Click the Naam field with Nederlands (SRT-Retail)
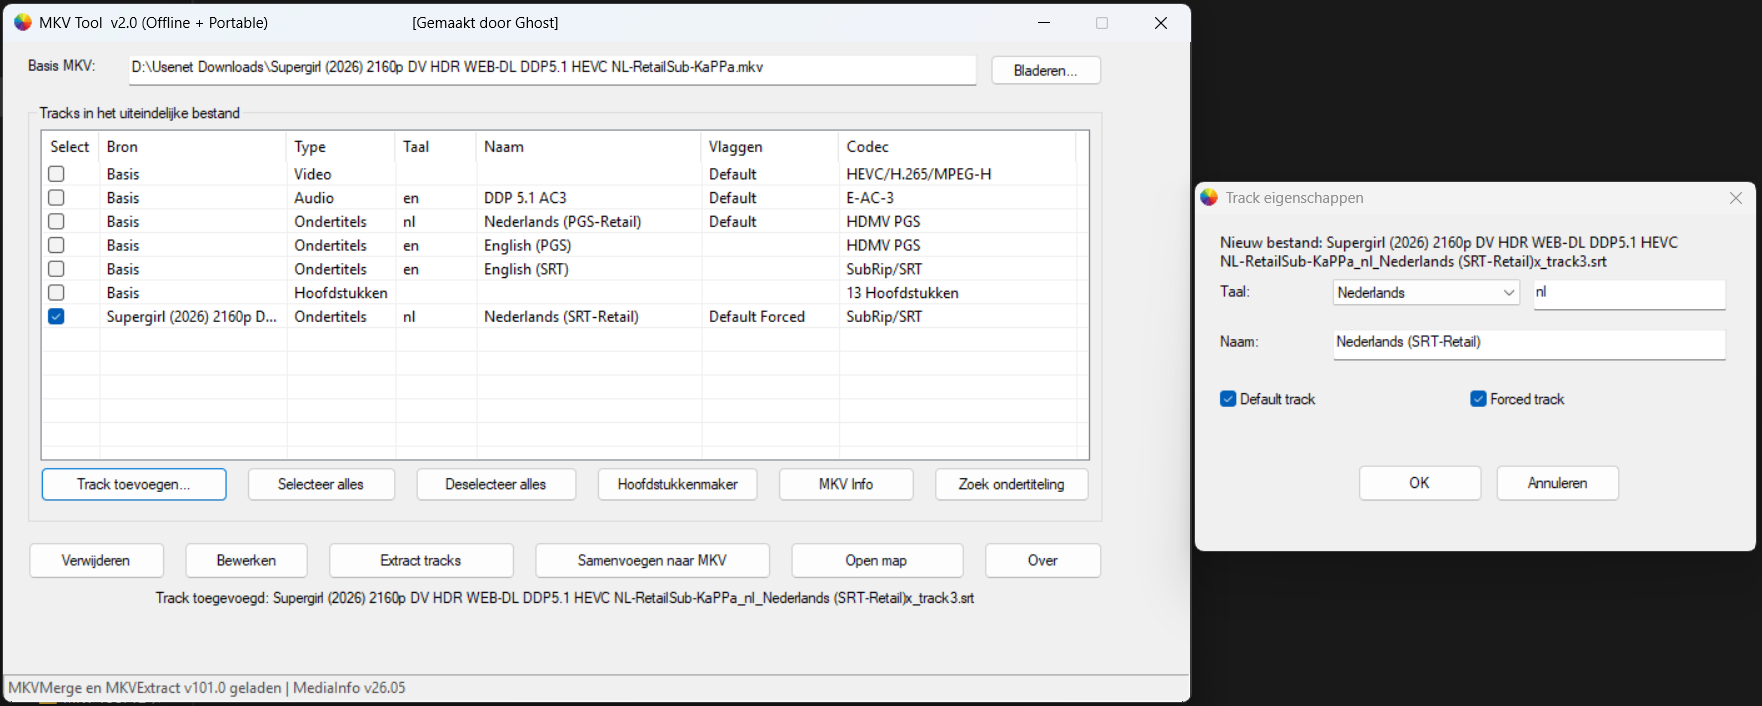1762x706 pixels. [1529, 343]
